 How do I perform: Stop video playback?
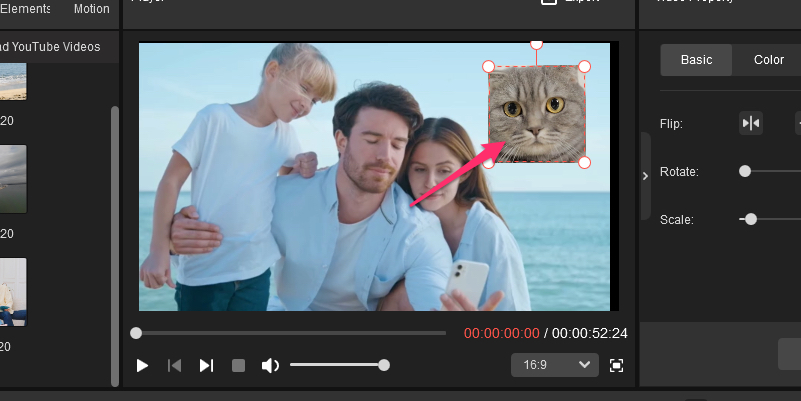[238, 366]
